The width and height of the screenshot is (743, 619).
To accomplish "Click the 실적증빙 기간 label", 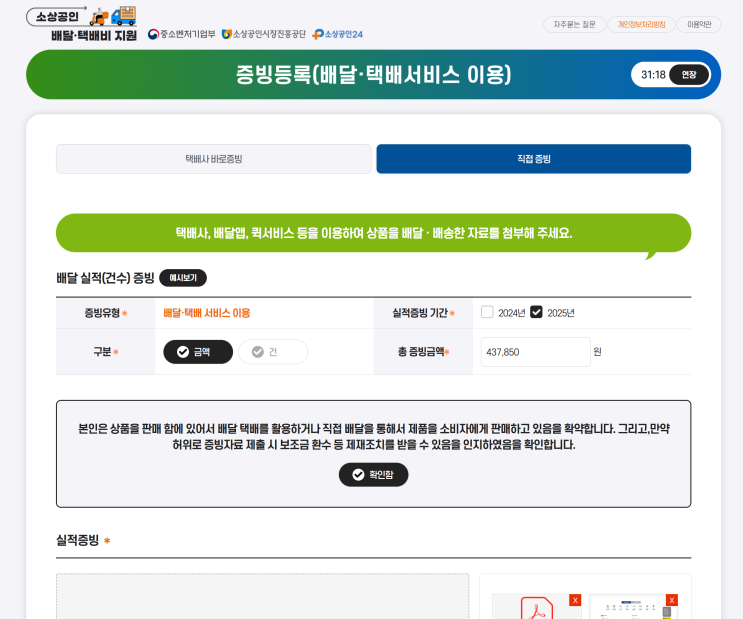I will (x=420, y=313).
